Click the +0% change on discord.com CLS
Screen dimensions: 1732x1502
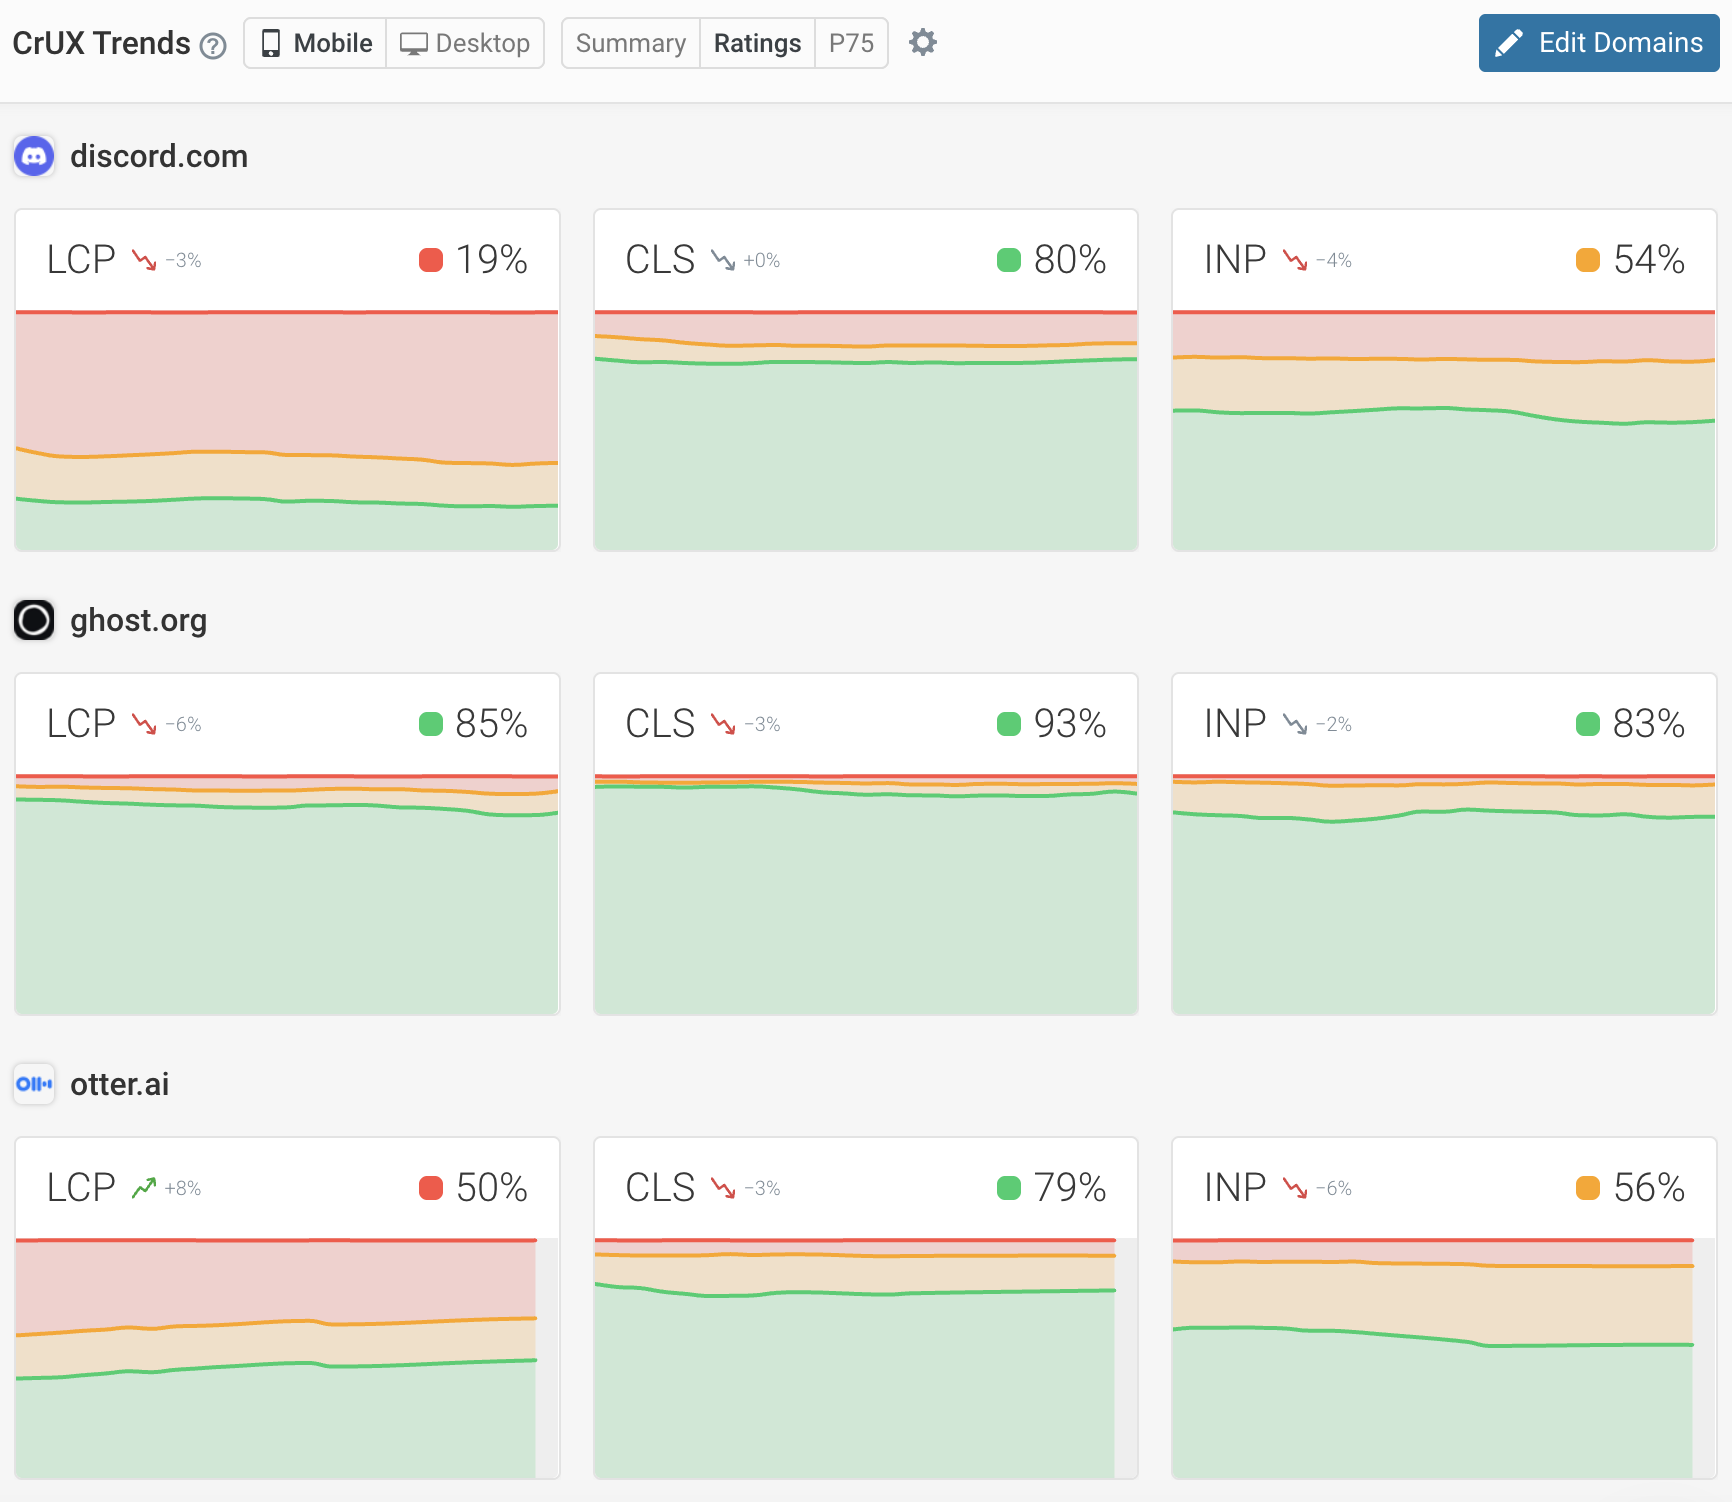(x=762, y=260)
